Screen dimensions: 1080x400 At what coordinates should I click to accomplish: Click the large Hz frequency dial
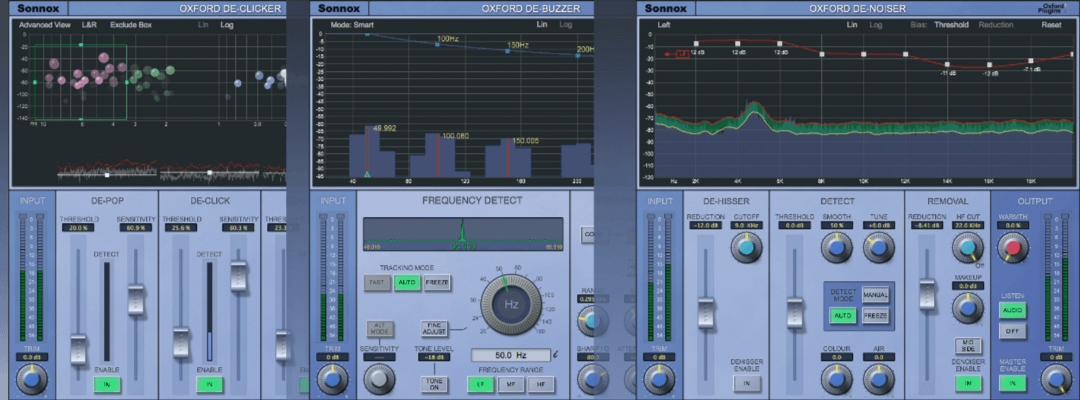tap(511, 302)
